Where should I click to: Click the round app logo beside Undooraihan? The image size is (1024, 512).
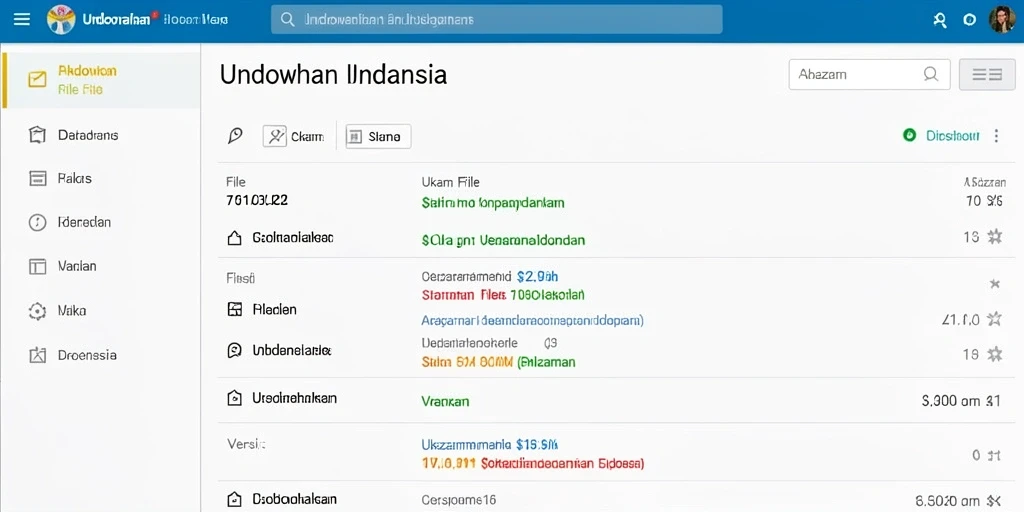click(x=61, y=20)
